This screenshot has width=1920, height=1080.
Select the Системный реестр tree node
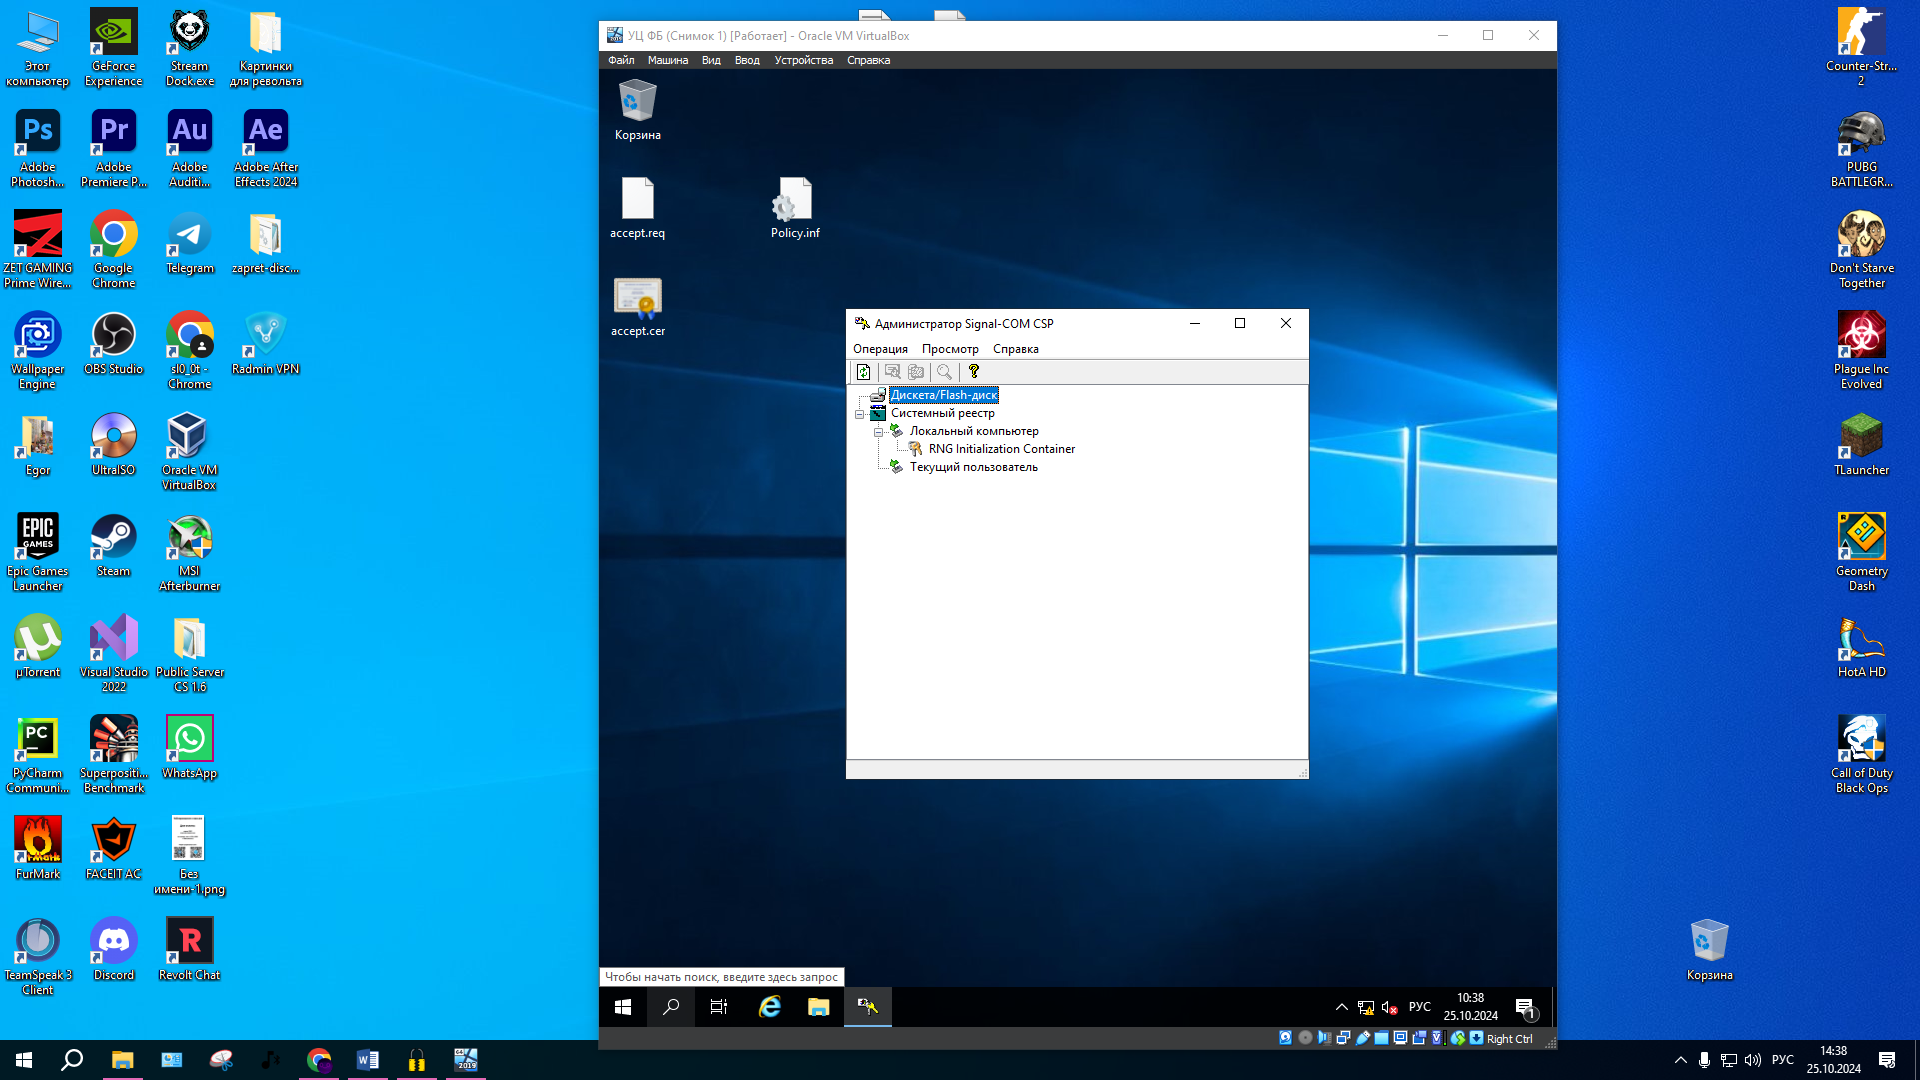943,413
